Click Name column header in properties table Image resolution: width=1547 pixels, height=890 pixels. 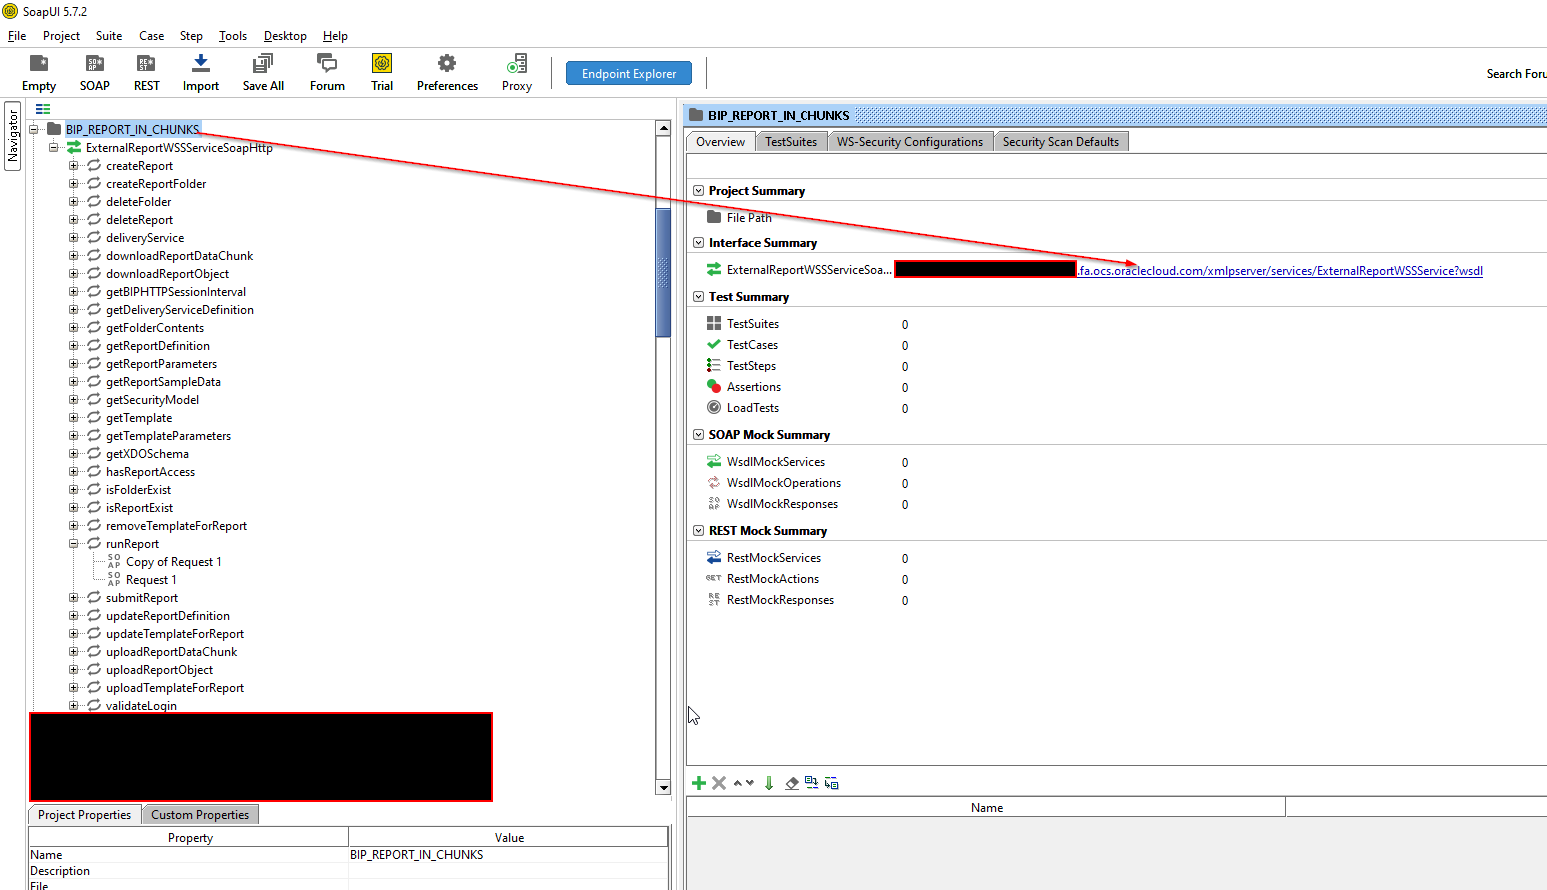[x=986, y=807]
